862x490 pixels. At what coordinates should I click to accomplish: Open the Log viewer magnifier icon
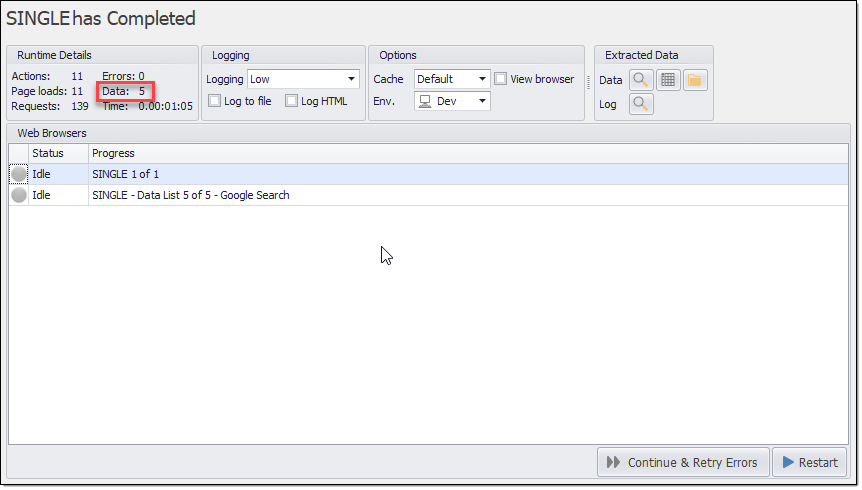(641, 104)
